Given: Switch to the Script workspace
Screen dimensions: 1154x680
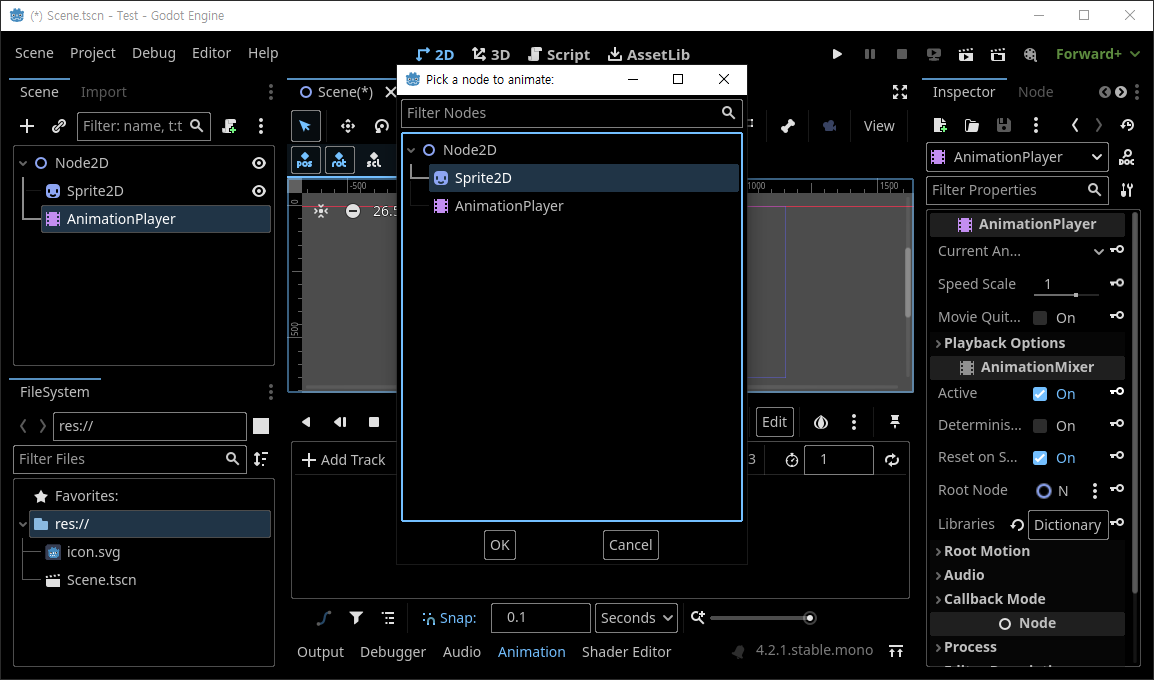Looking at the screenshot, I should pos(559,54).
